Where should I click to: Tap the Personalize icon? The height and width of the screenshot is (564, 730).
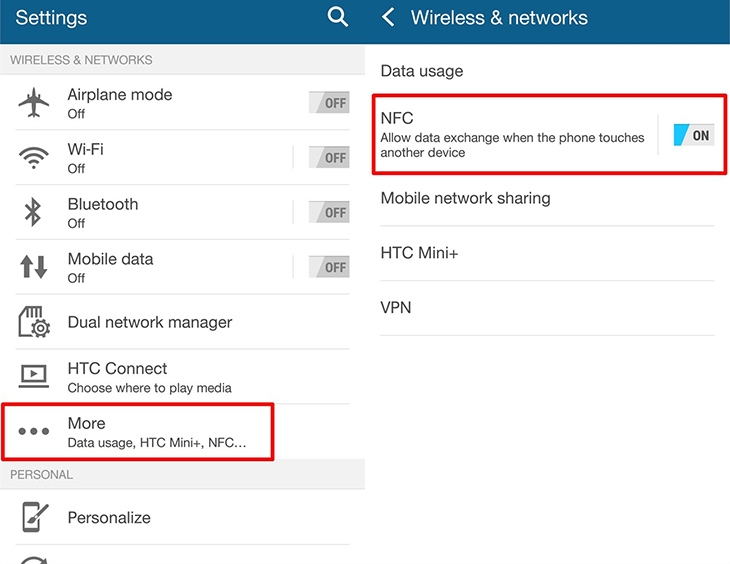click(34, 517)
